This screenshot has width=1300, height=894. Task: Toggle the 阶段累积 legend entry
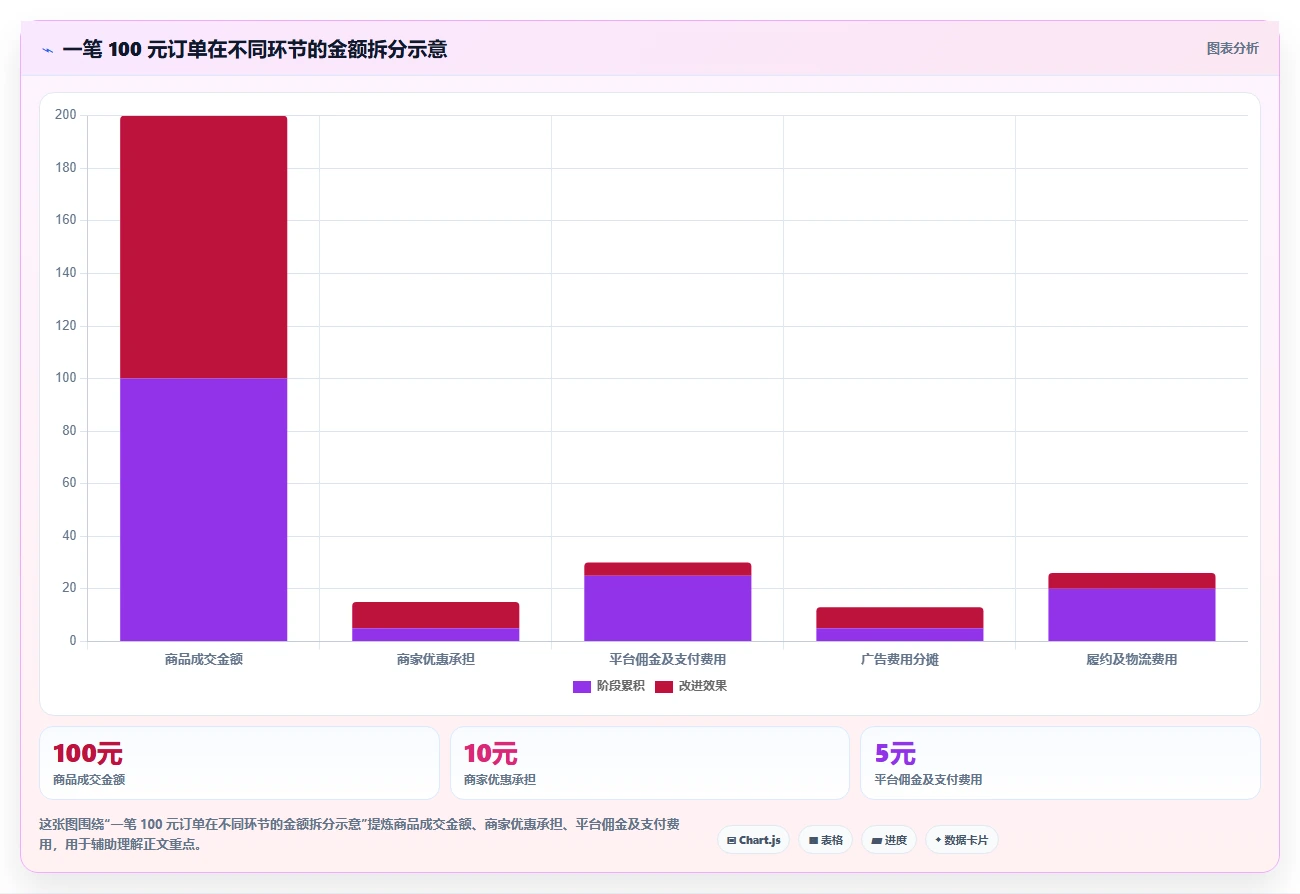(x=608, y=686)
